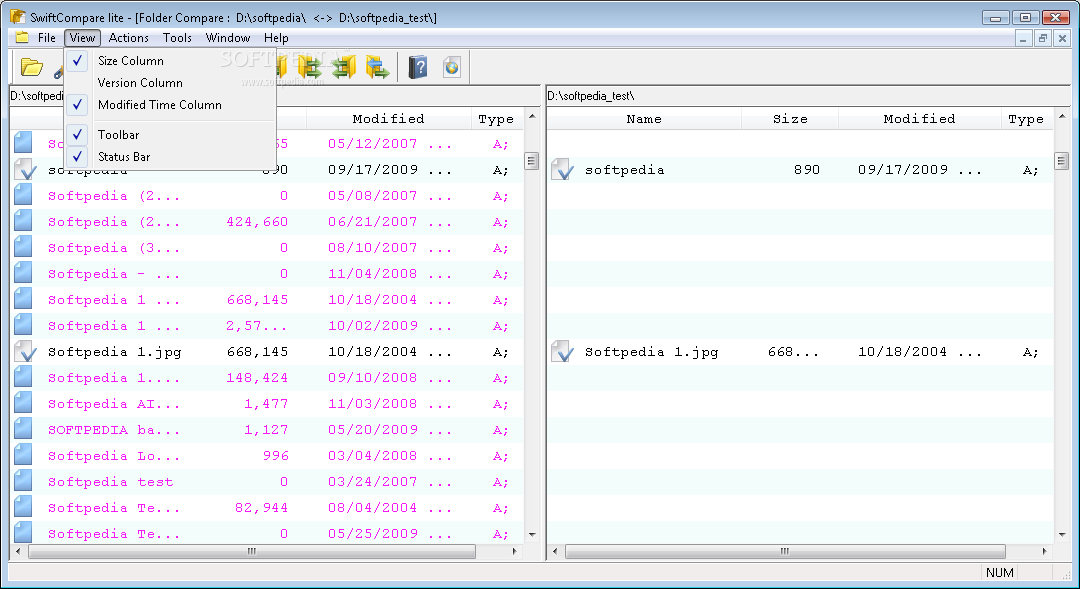This screenshot has width=1080, height=589.
Task: Click file icon of row dated 10/02/2009
Action: tap(23, 325)
